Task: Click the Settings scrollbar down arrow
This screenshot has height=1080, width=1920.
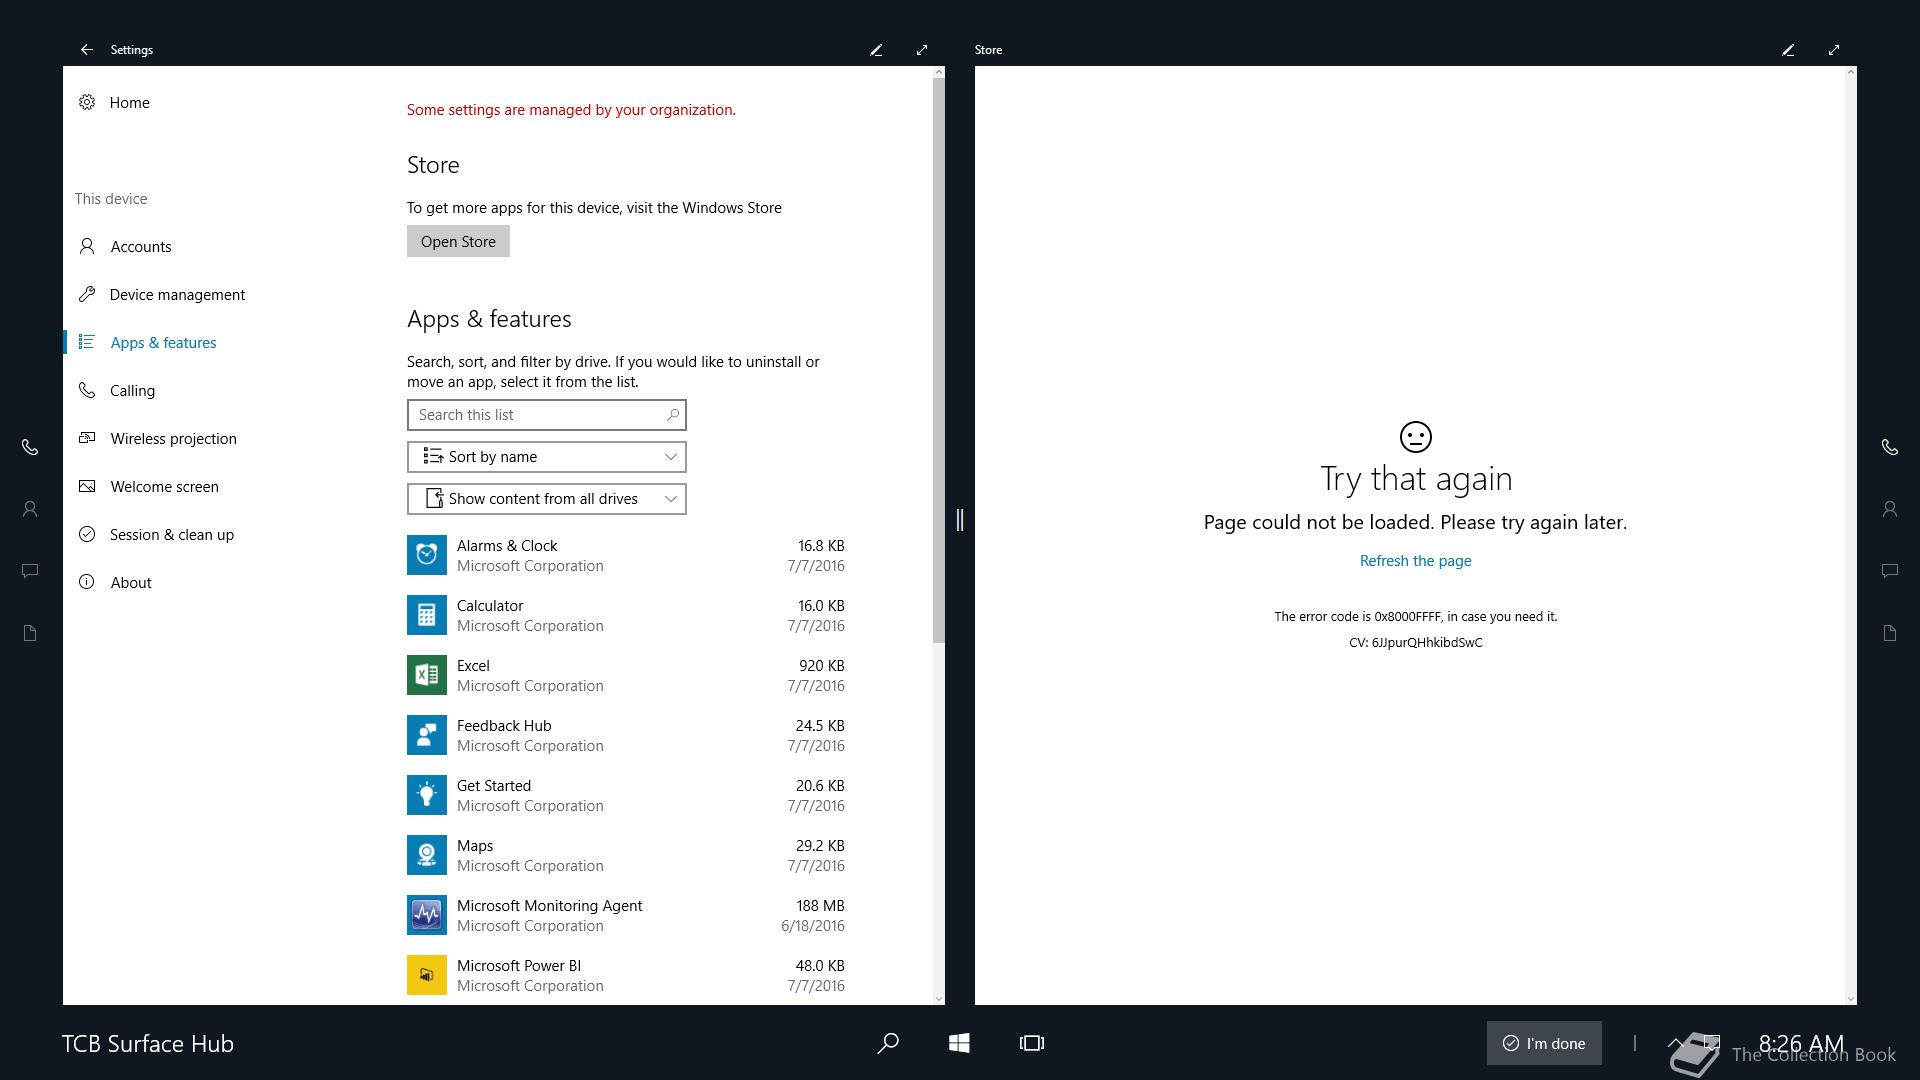Action: 938,998
